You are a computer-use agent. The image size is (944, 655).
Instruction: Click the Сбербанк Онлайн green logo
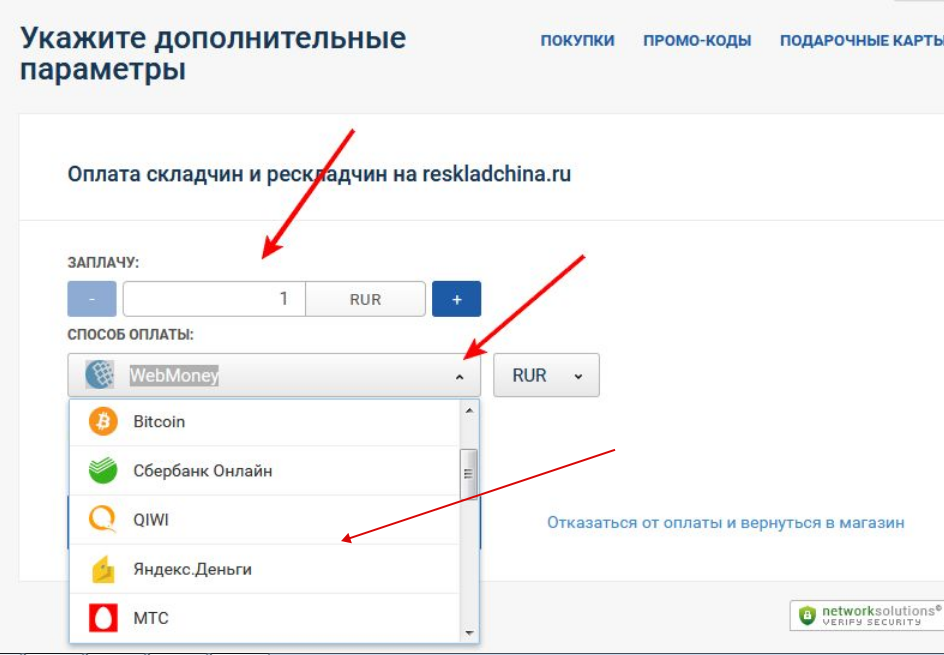(103, 471)
